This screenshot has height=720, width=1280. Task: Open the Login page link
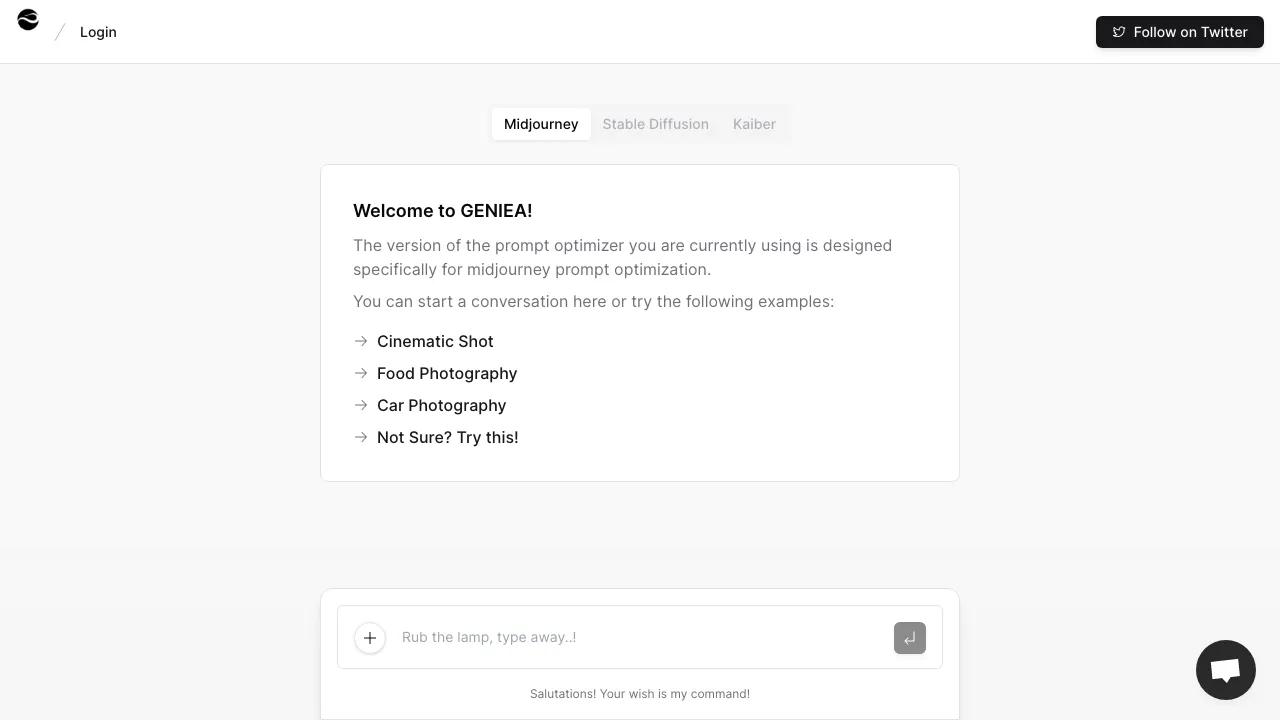(98, 32)
